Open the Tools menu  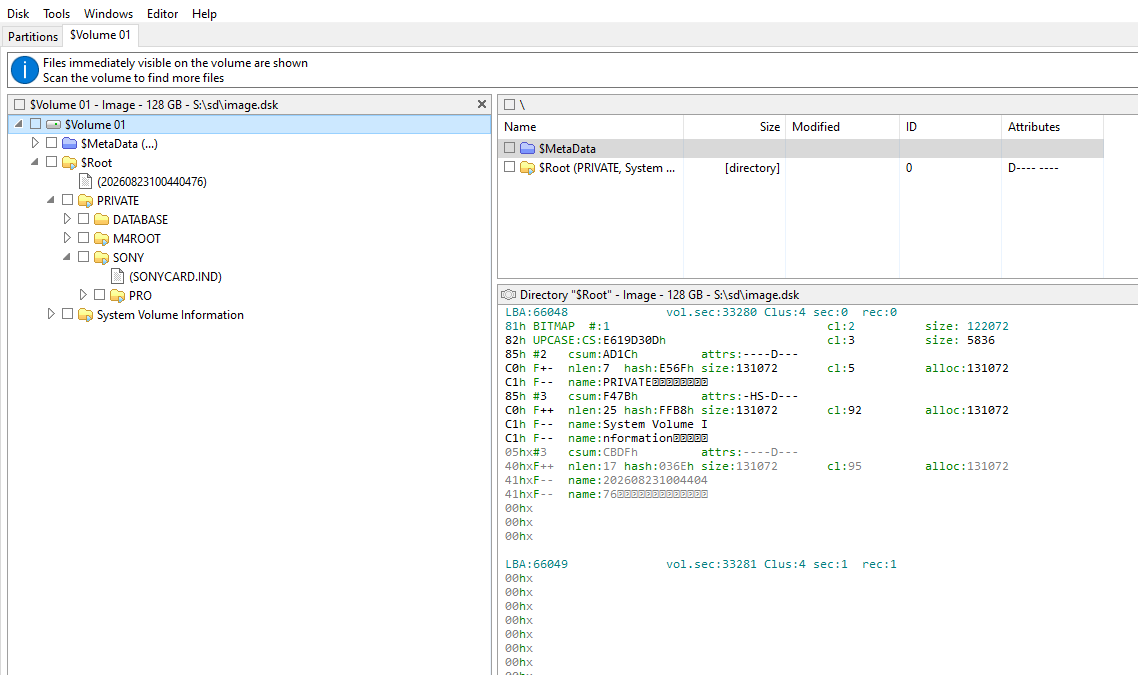pos(57,14)
